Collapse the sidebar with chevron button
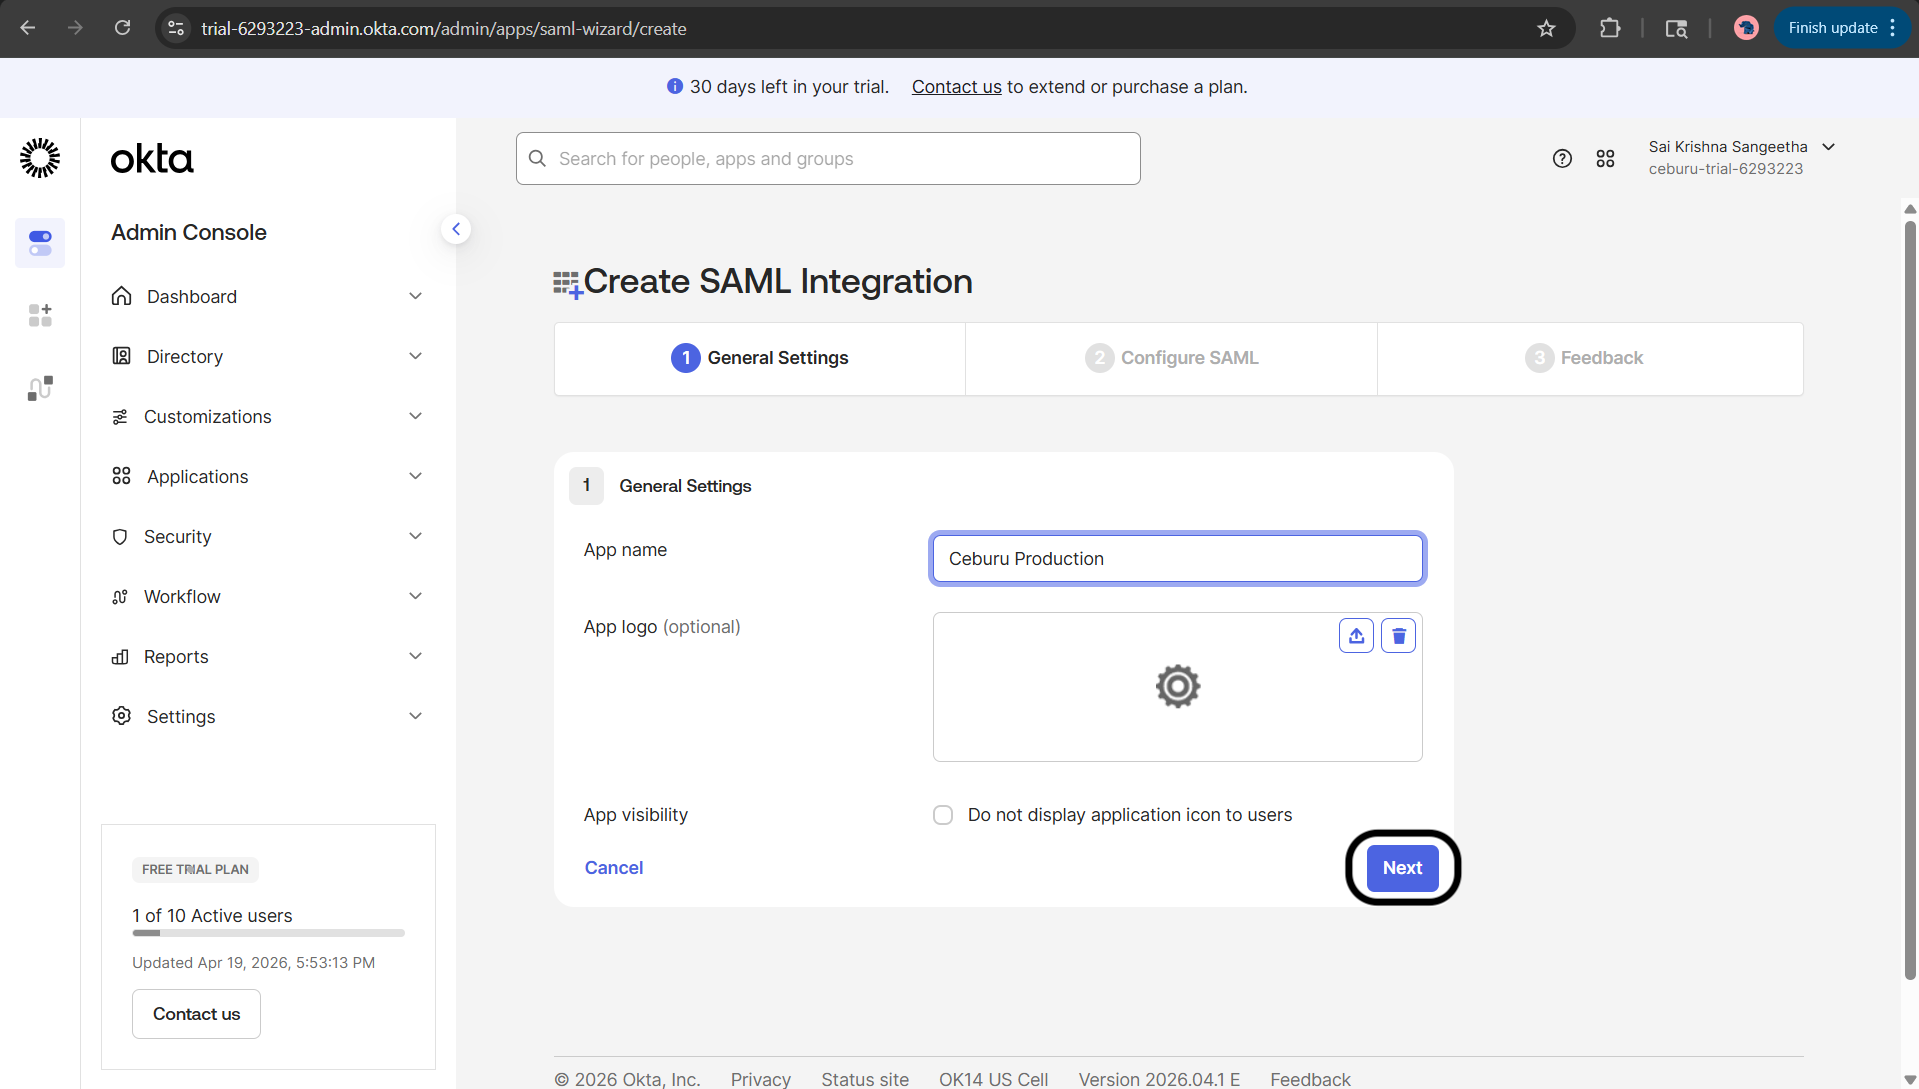This screenshot has height=1089, width=1919. pyautogui.click(x=456, y=229)
